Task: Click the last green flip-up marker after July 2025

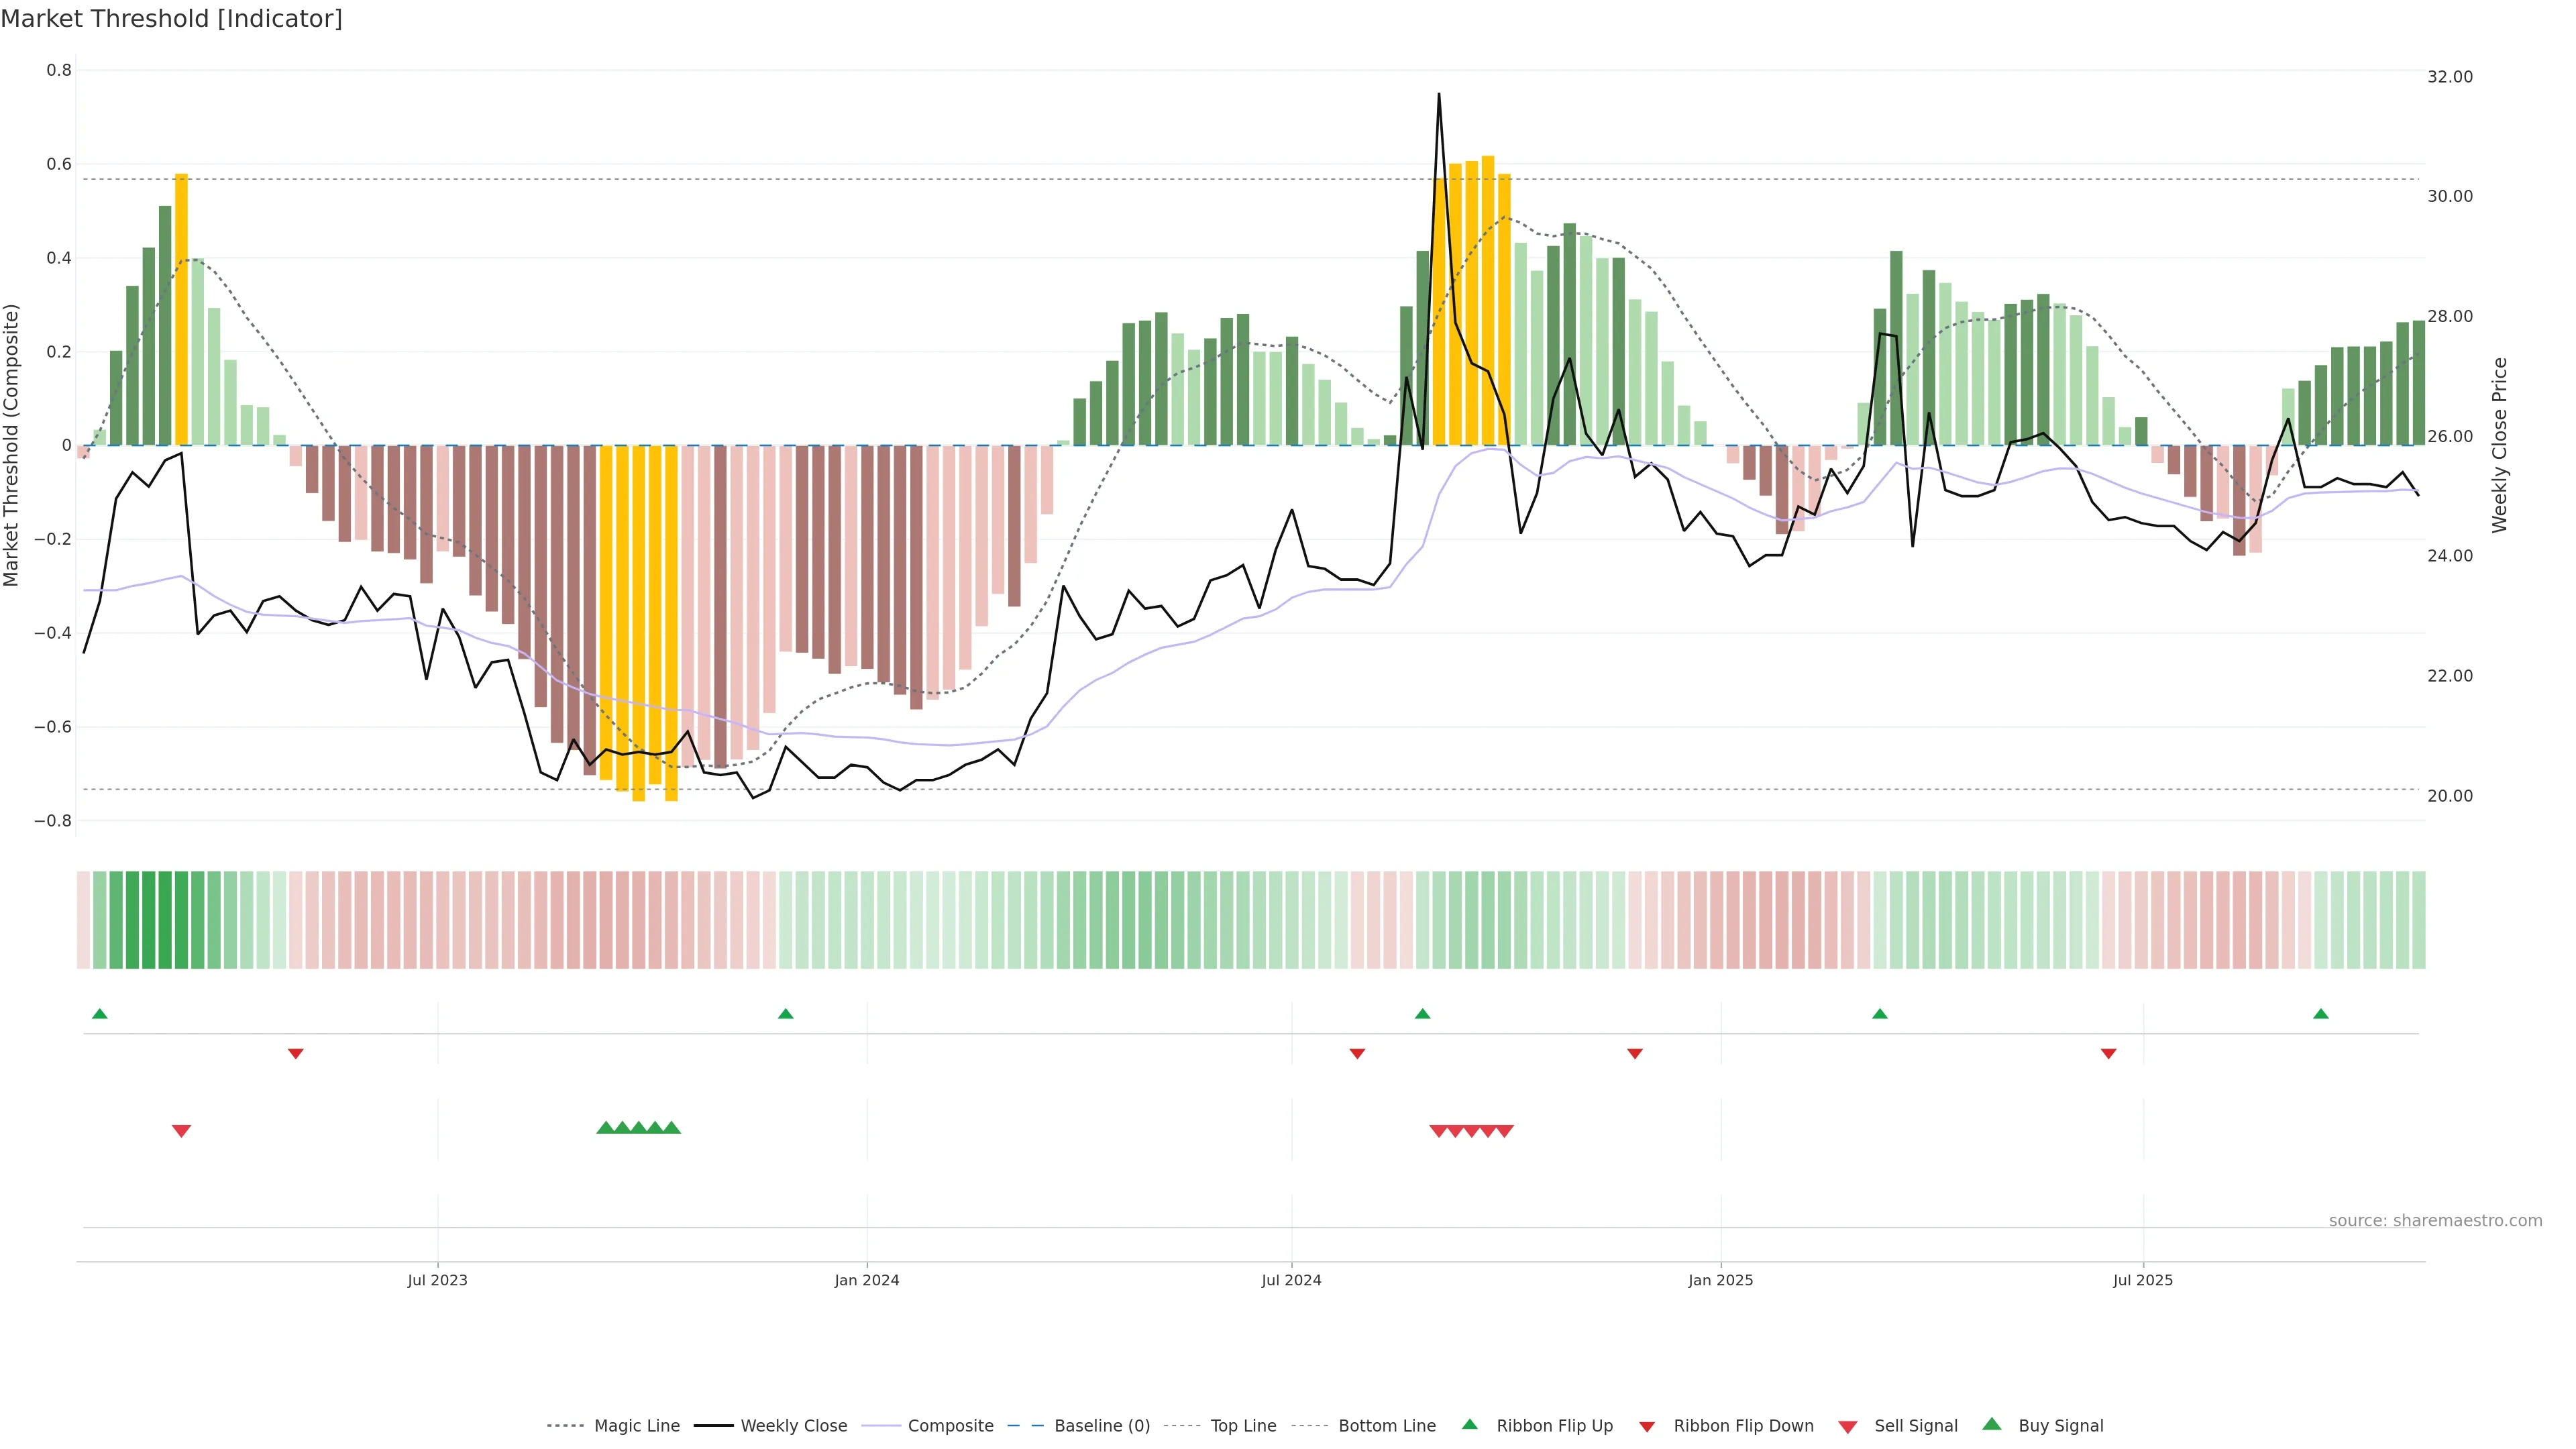Action: [2321, 1014]
